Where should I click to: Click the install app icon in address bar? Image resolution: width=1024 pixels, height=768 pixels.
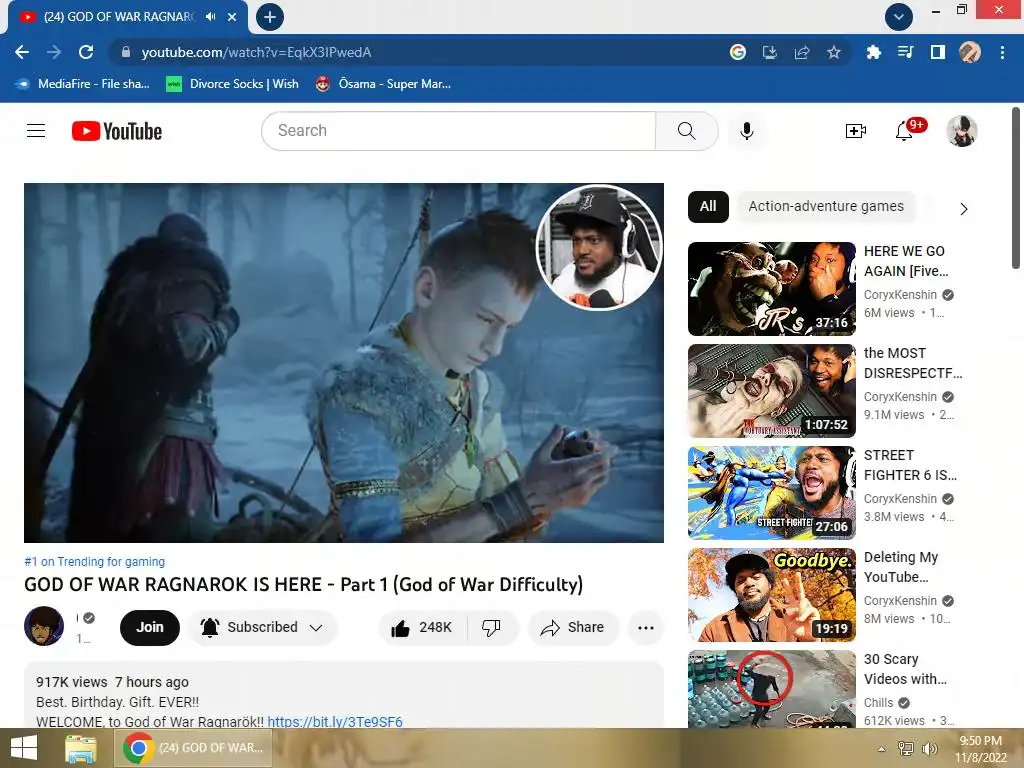[x=769, y=52]
